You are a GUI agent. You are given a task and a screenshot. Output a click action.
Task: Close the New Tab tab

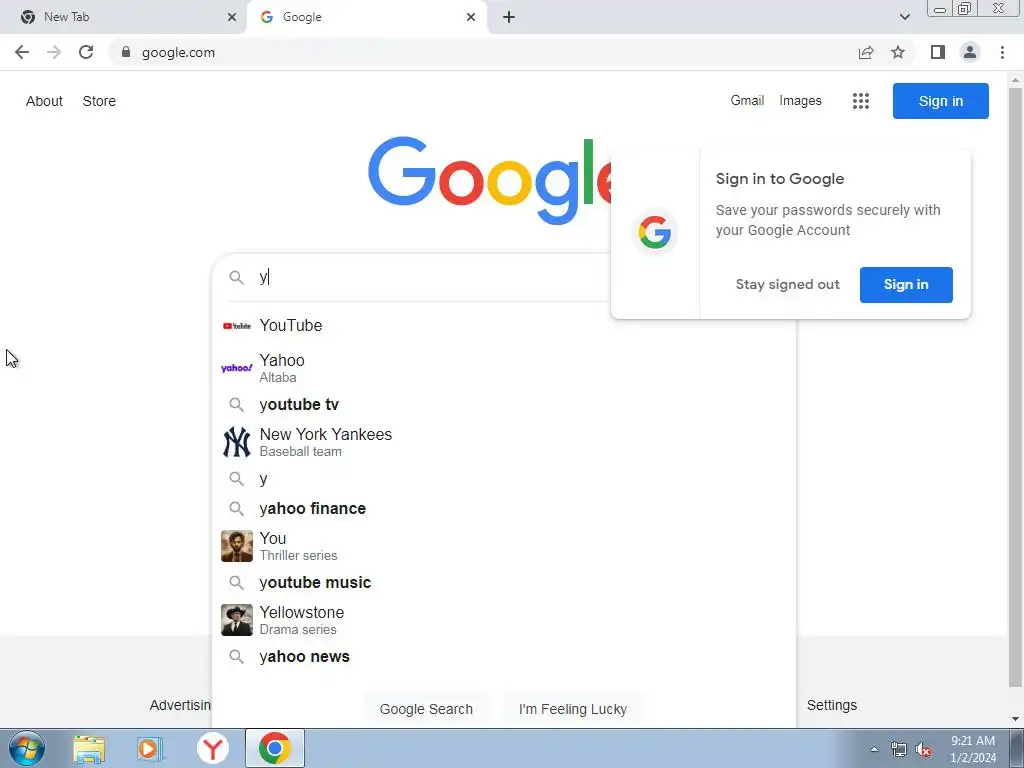[232, 17]
